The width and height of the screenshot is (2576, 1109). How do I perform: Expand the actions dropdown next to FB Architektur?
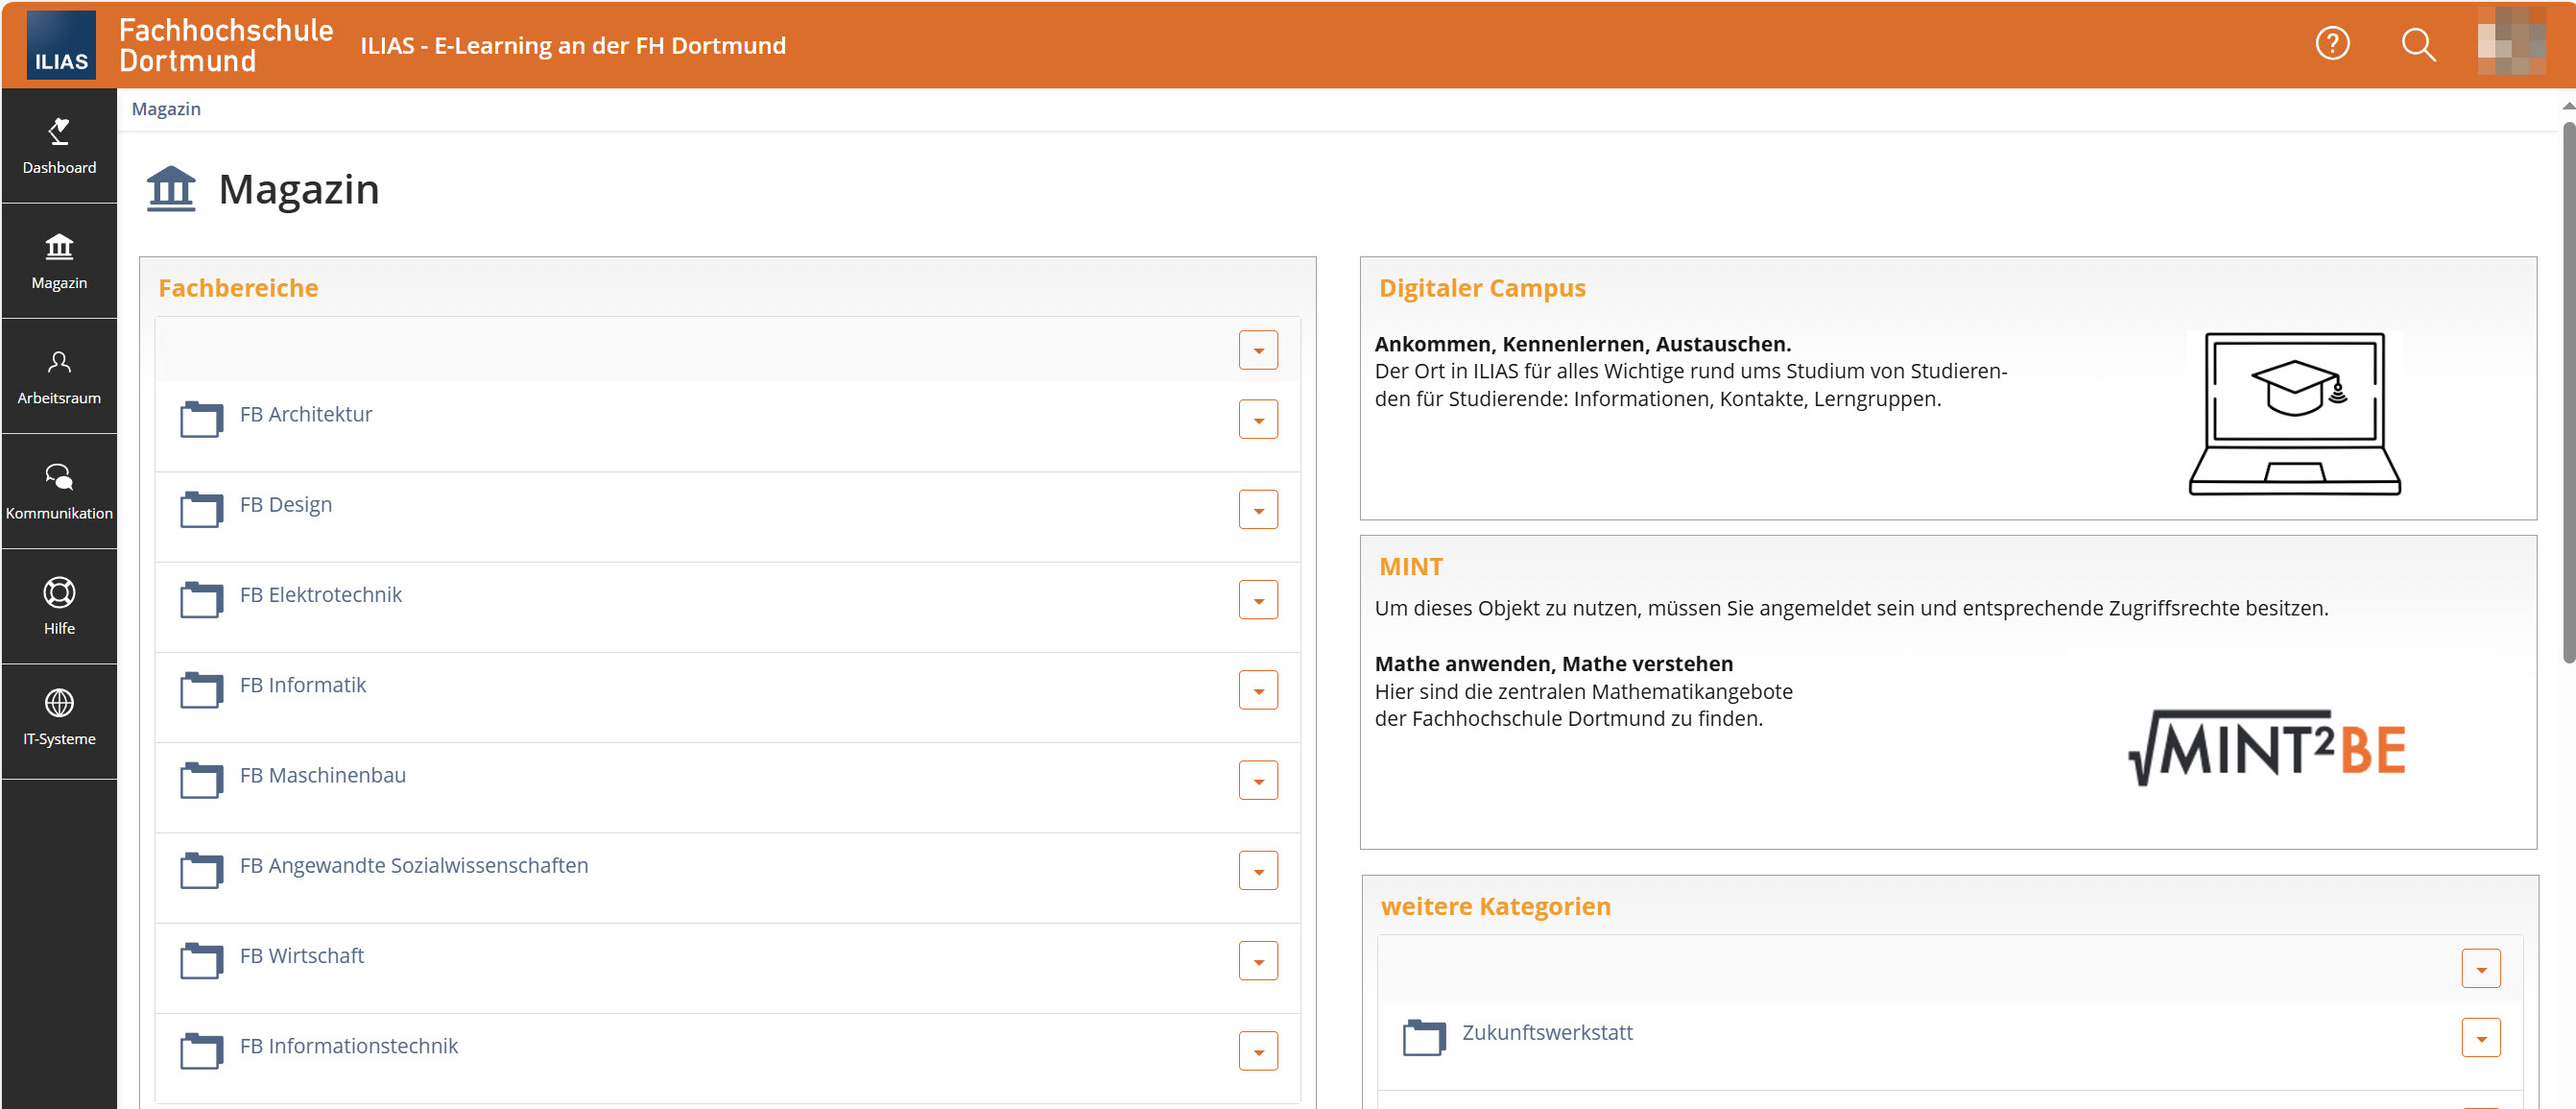(1258, 419)
